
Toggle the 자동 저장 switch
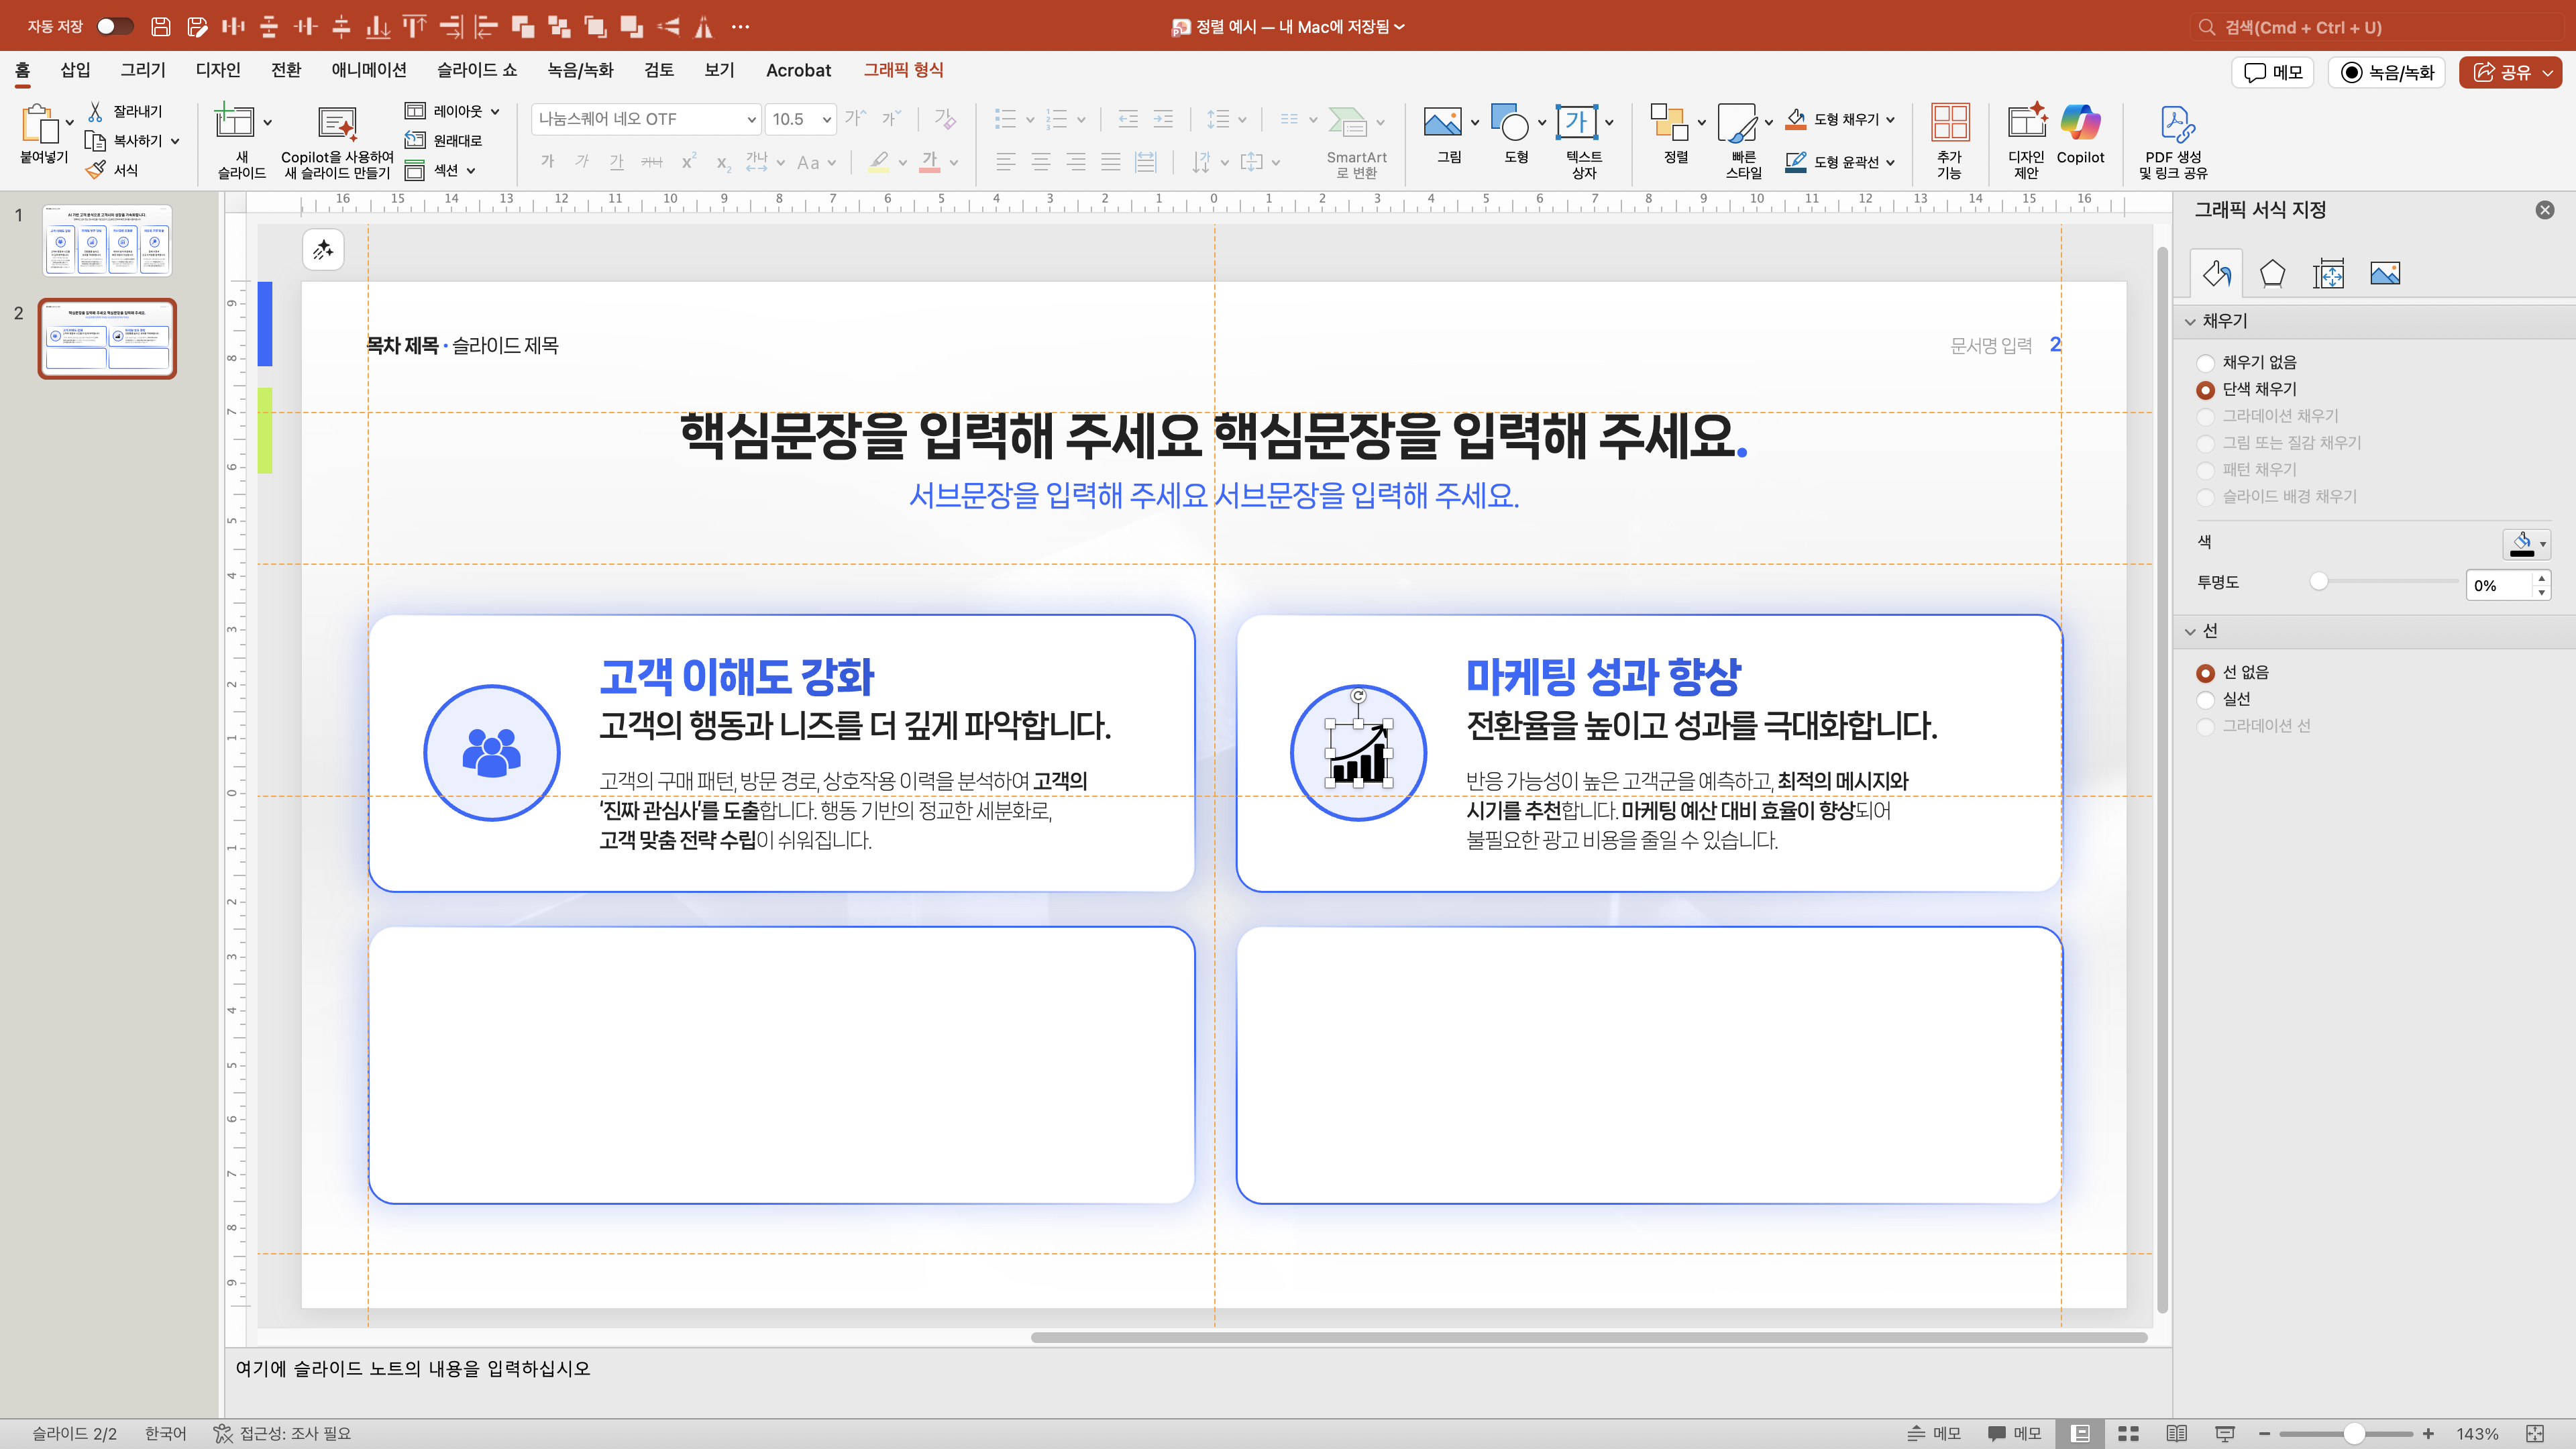pos(114,27)
